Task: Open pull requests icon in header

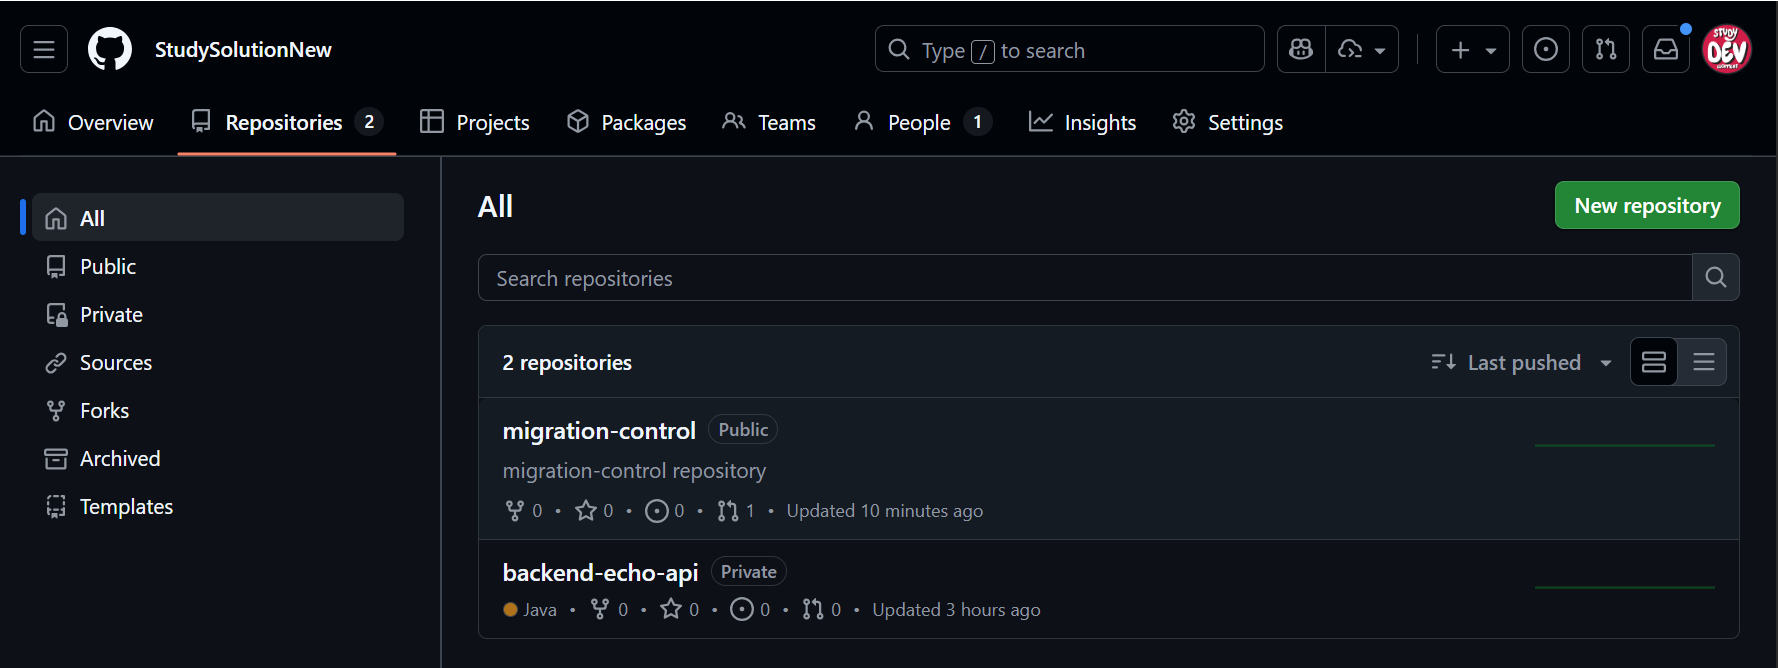Action: (x=1605, y=49)
